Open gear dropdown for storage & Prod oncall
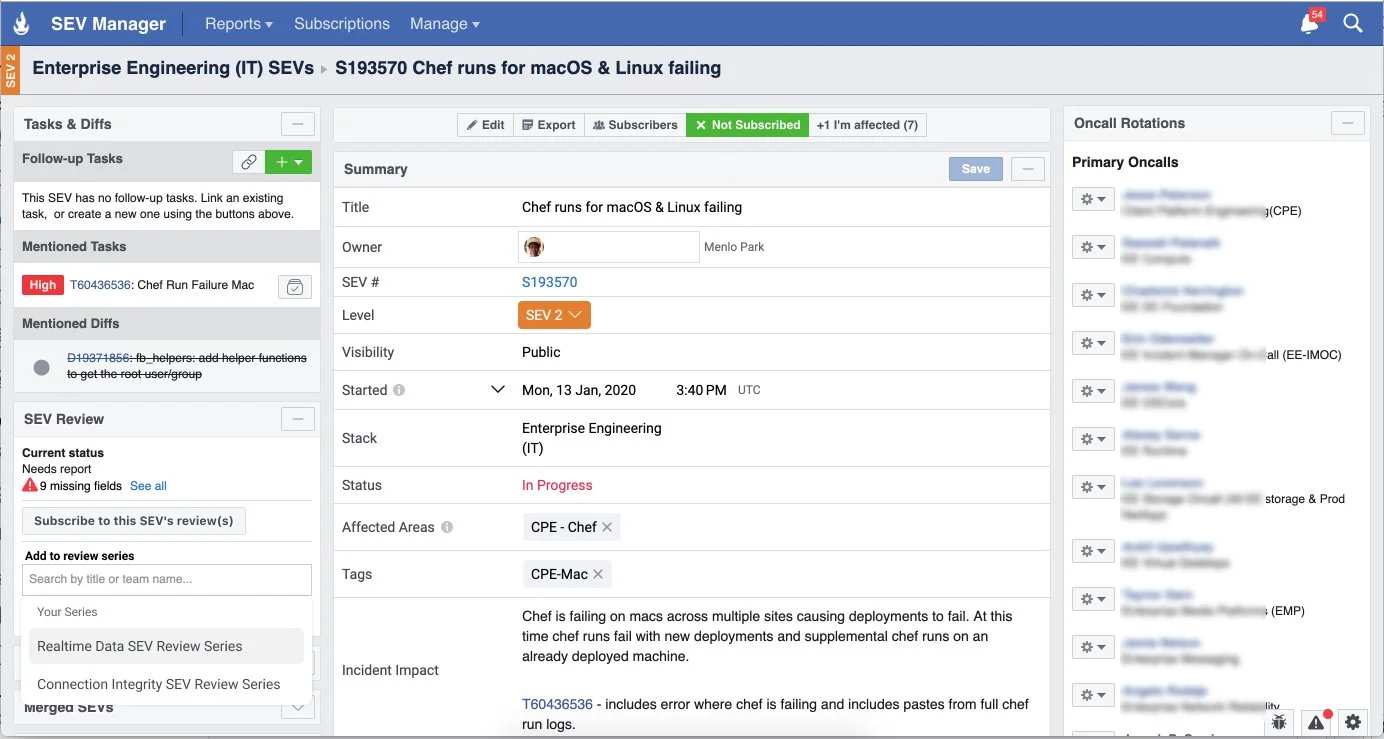Image resolution: width=1384 pixels, height=739 pixels. pyautogui.click(x=1092, y=487)
